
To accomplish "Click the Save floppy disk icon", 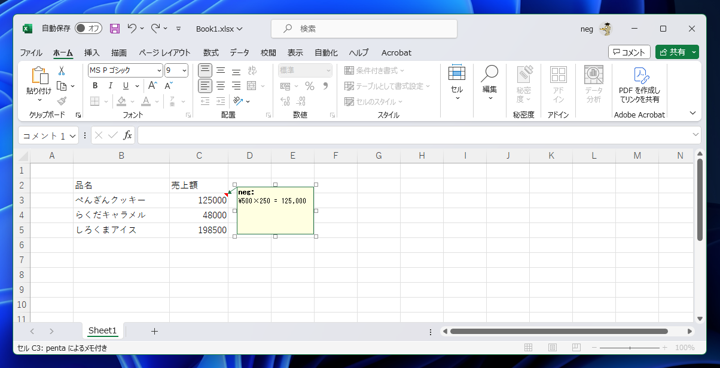I will (114, 28).
